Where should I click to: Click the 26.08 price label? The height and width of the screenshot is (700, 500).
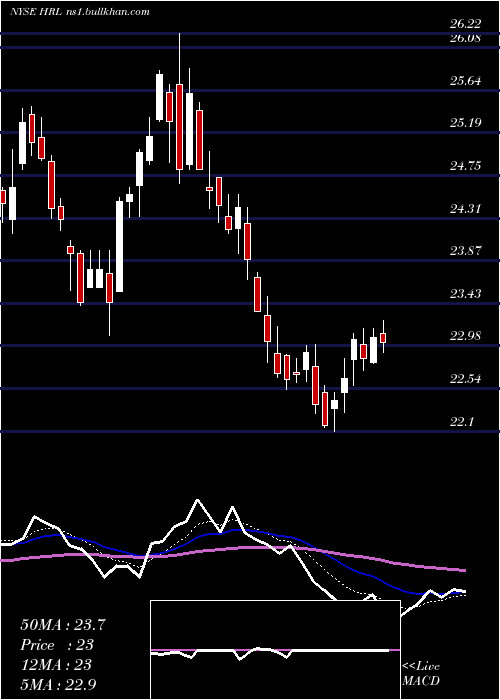[466, 38]
